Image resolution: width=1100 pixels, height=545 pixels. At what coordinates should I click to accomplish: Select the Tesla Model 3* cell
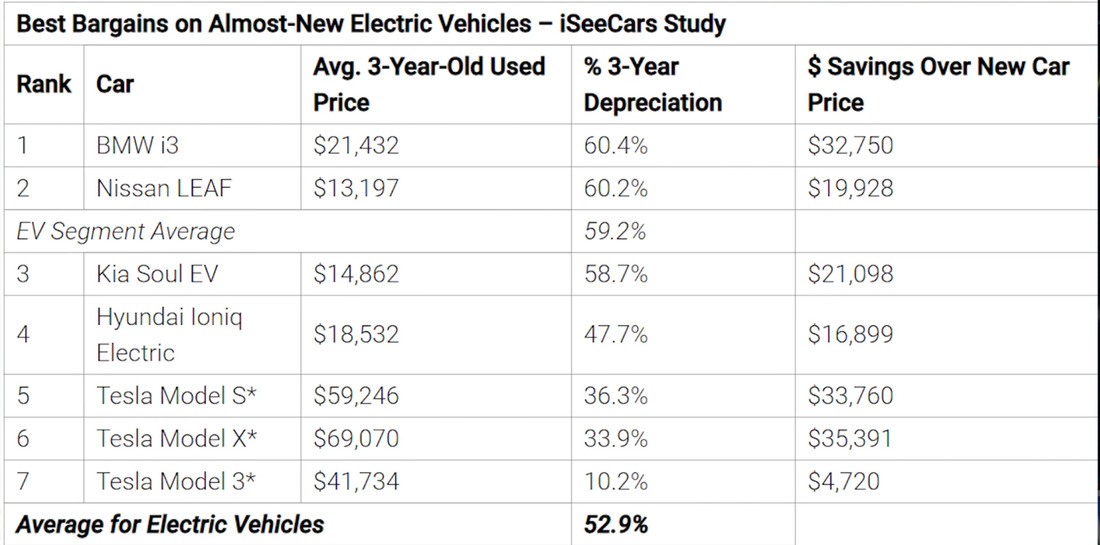click(x=177, y=481)
